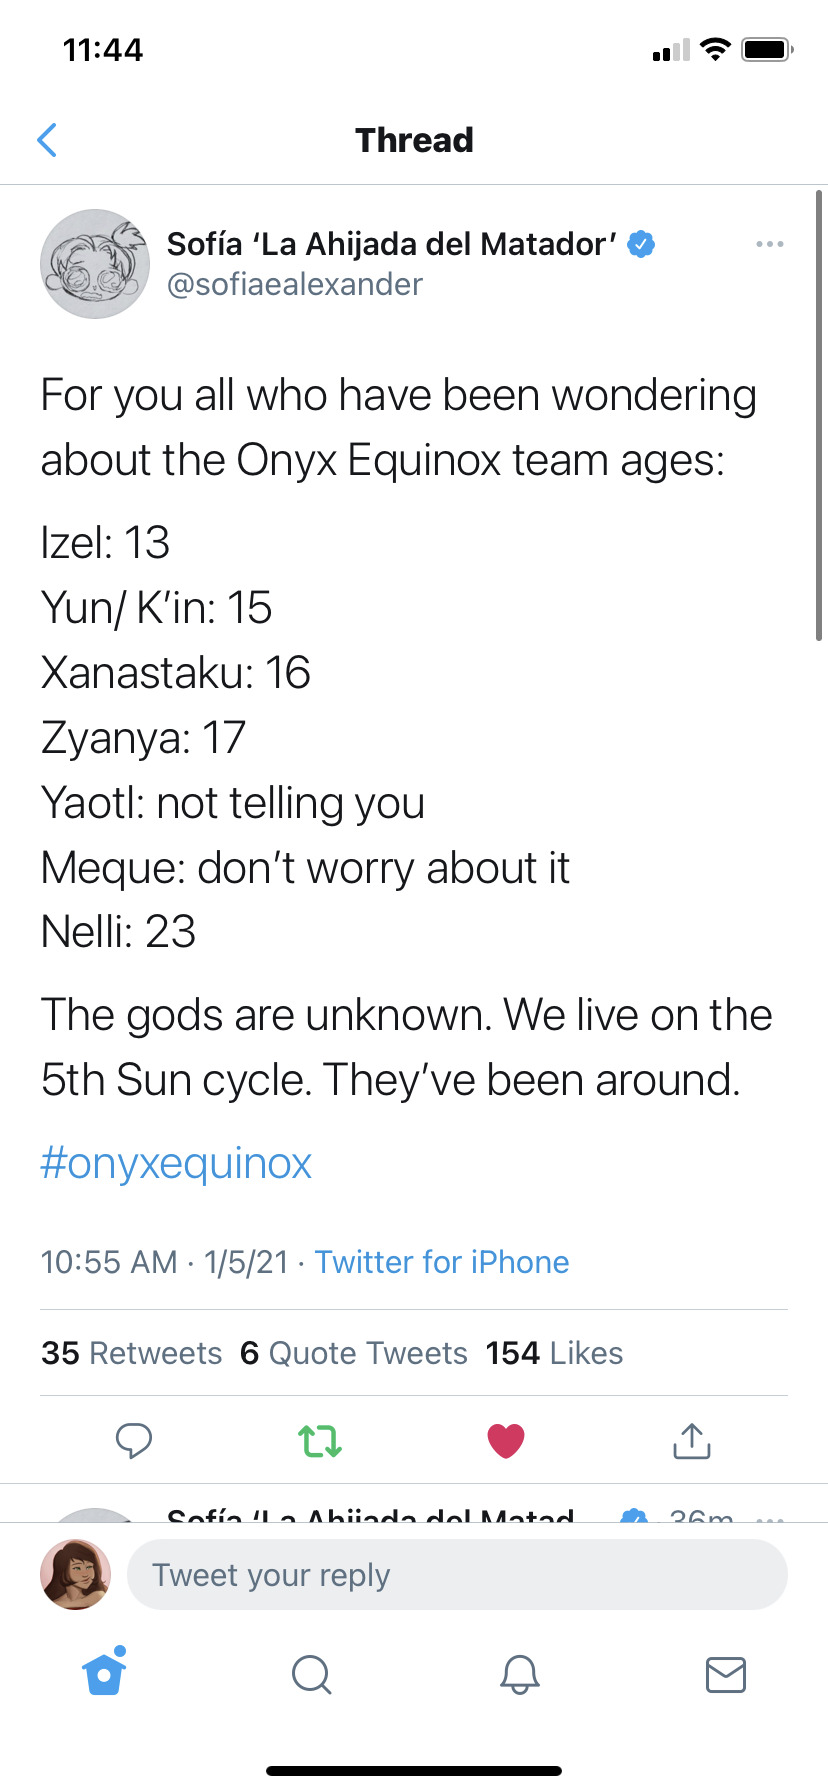View the 154 Likes list

554,1353
